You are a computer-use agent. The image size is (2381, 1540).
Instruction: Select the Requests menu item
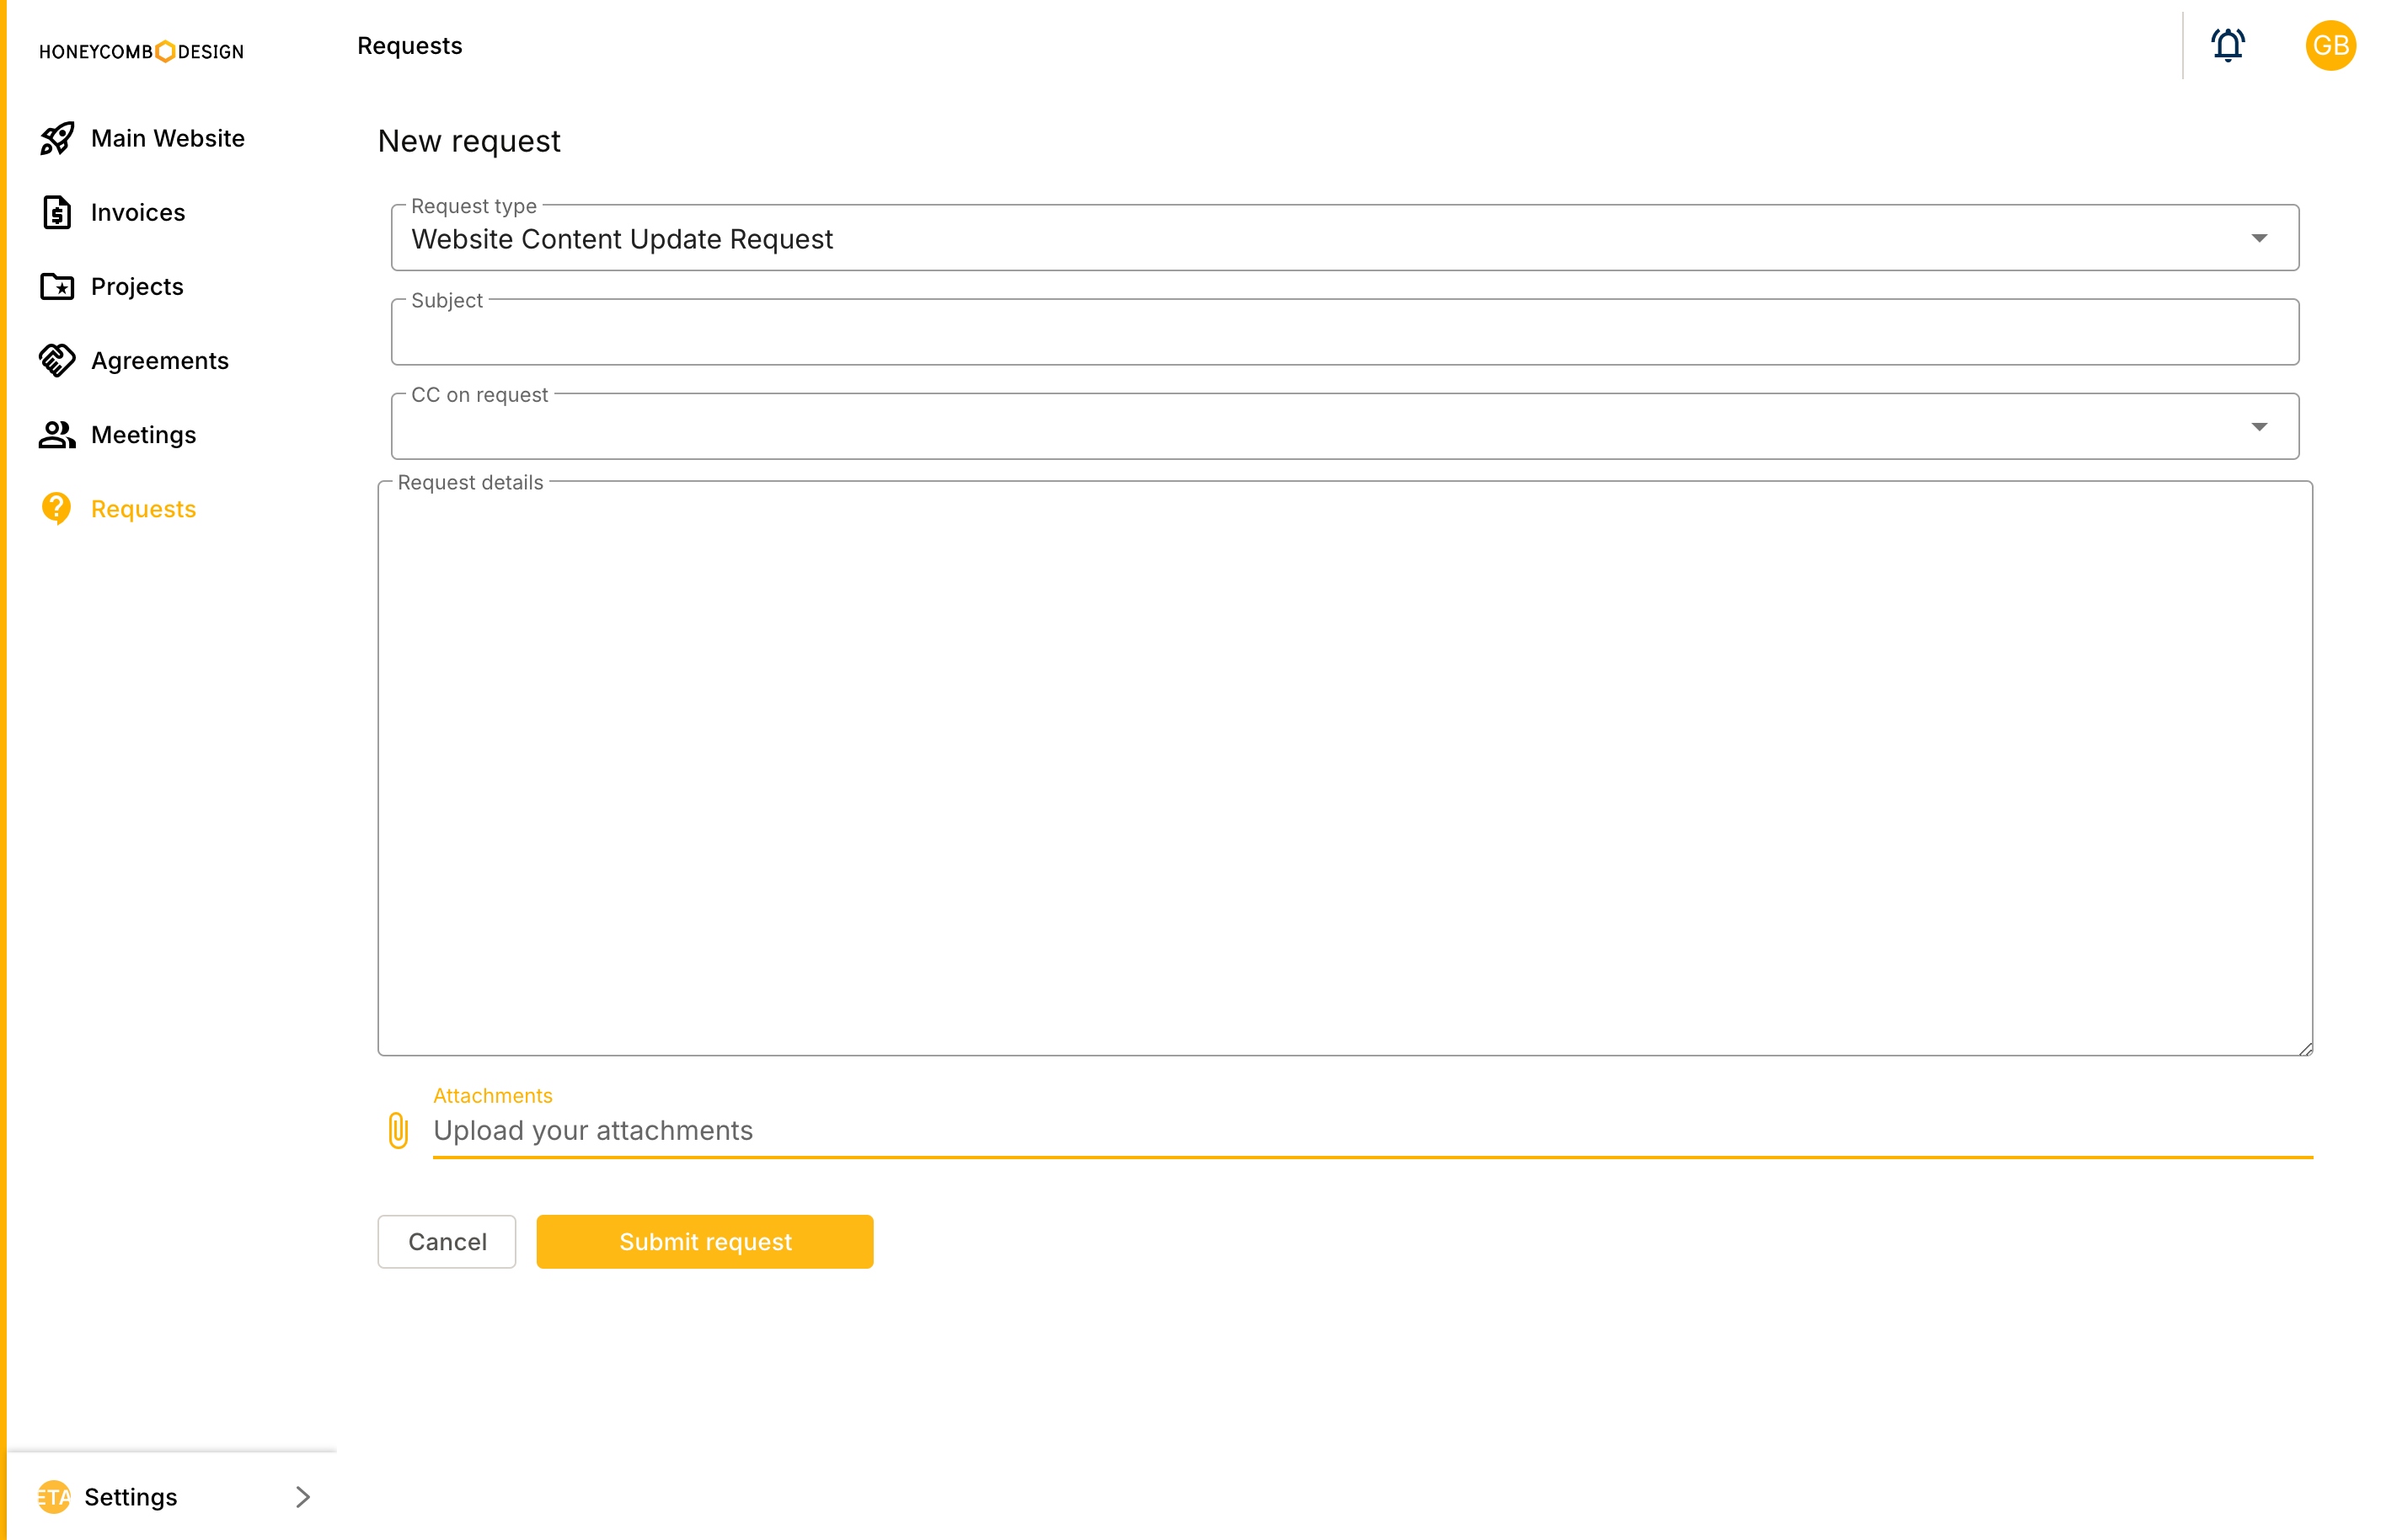pyautogui.click(x=143, y=509)
